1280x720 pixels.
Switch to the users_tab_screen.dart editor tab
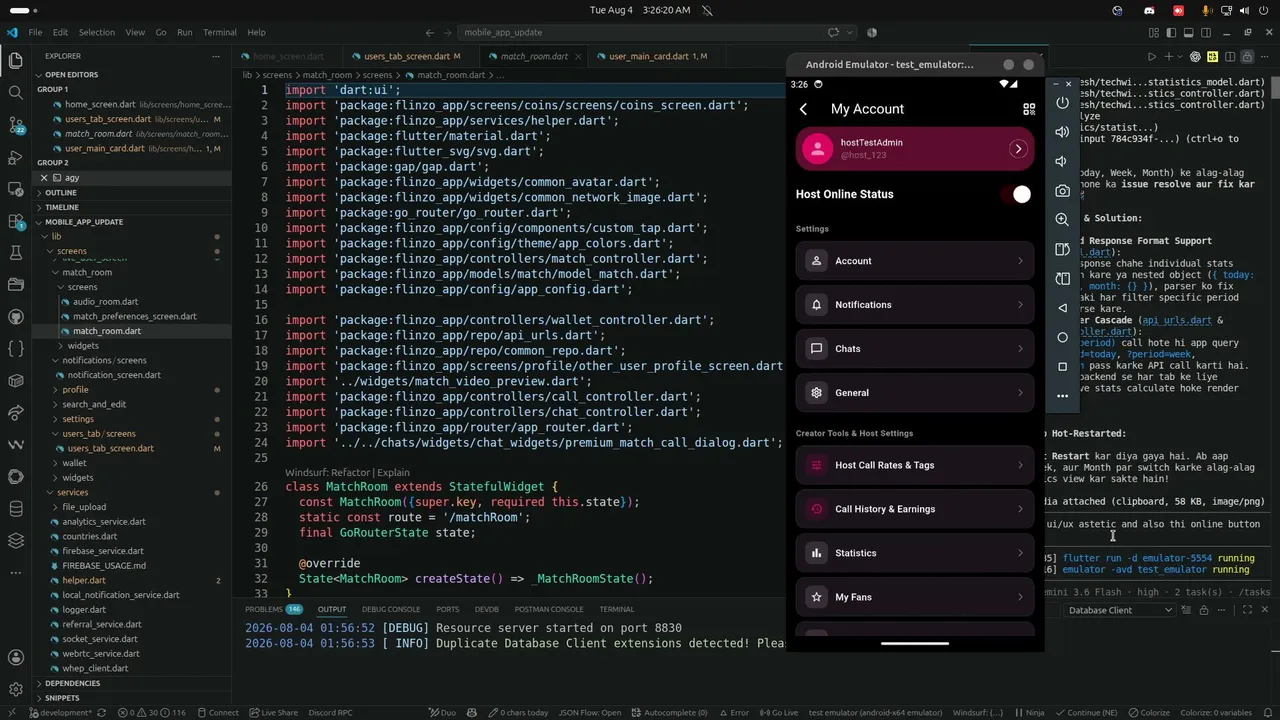click(407, 57)
